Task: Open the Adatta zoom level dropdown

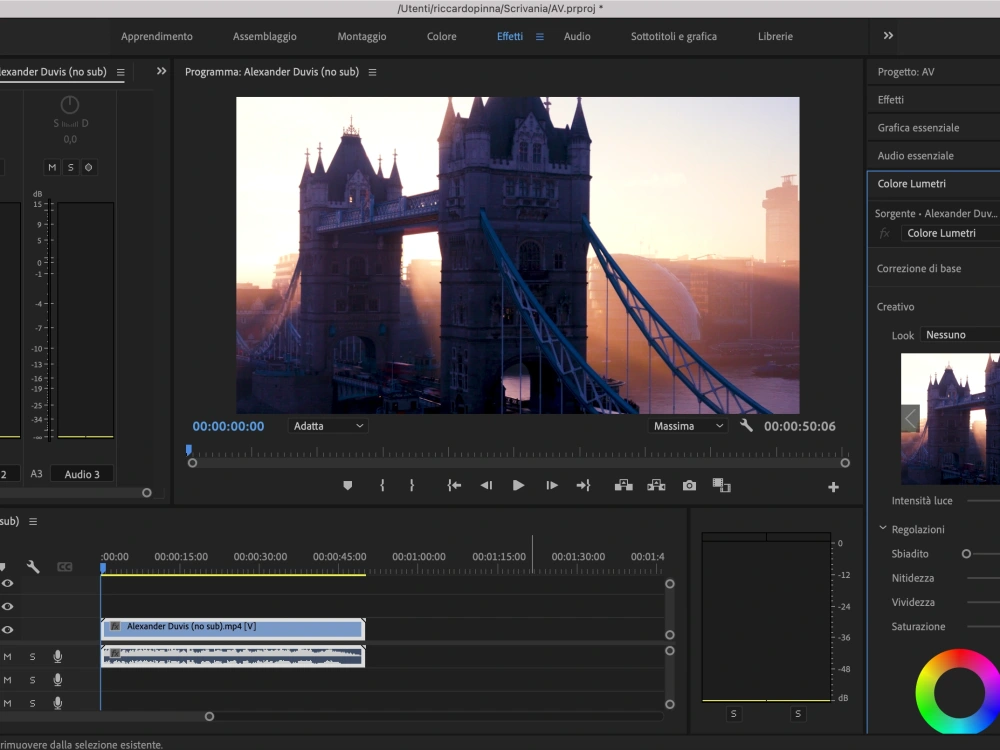Action: 328,426
